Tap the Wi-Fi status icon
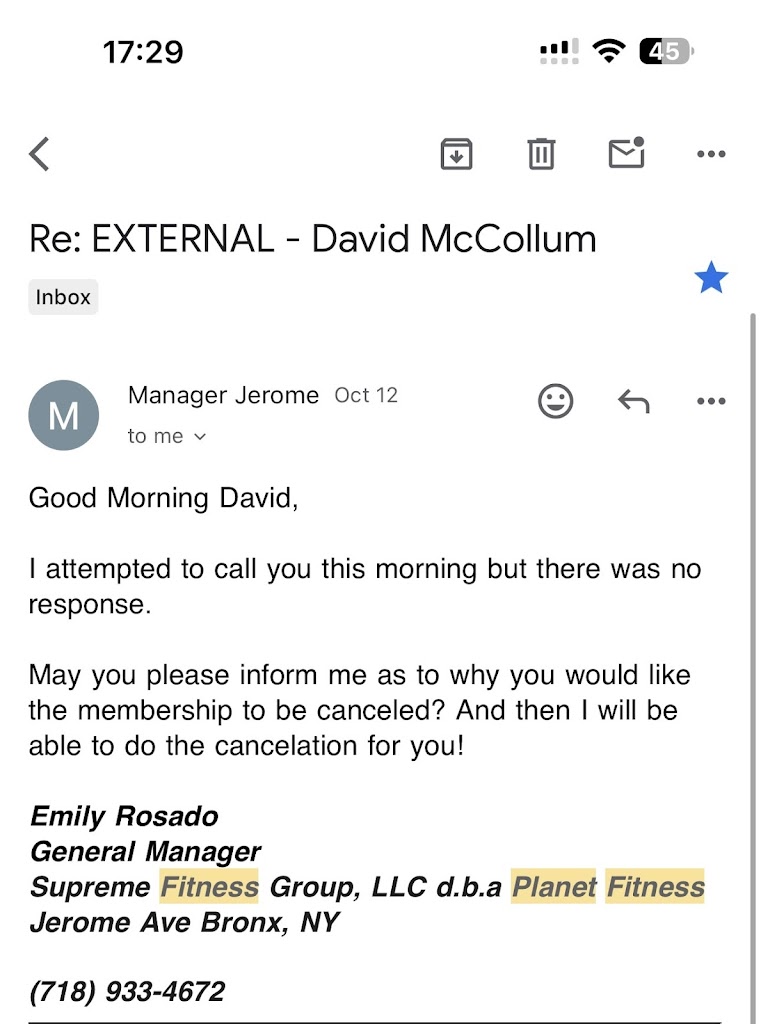Screen dimensions: 761x1024 608,51
